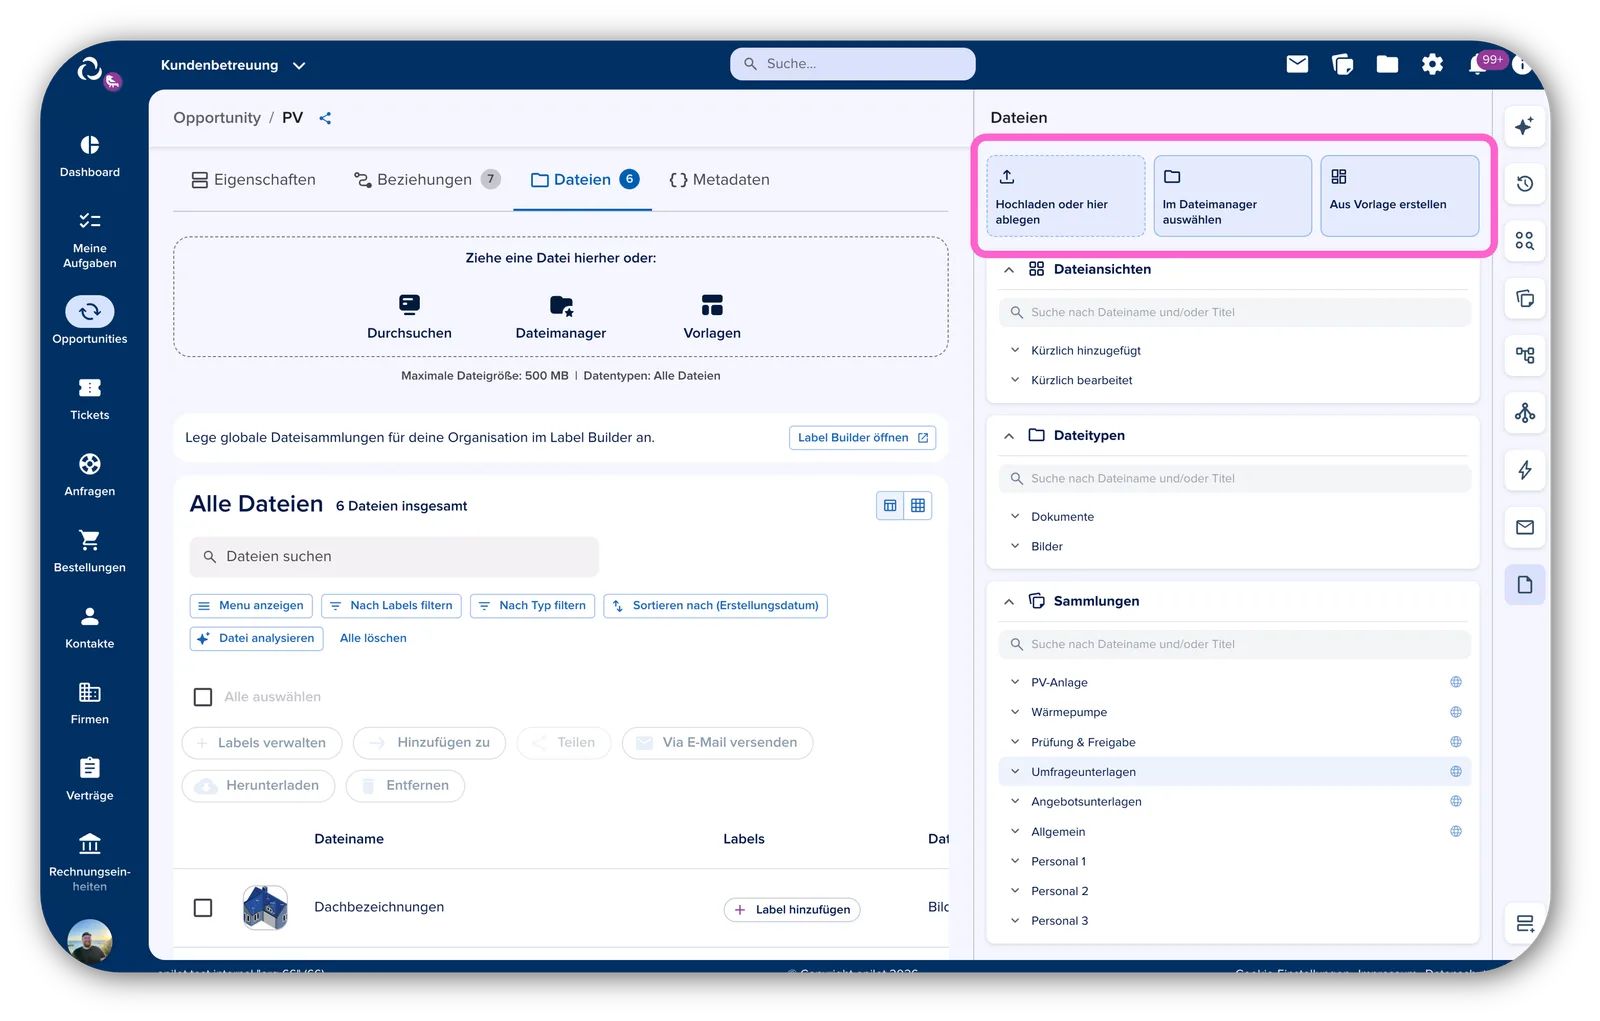Select the Umfrageunterlagen collection row
1600x1021 pixels.
(x=1234, y=772)
